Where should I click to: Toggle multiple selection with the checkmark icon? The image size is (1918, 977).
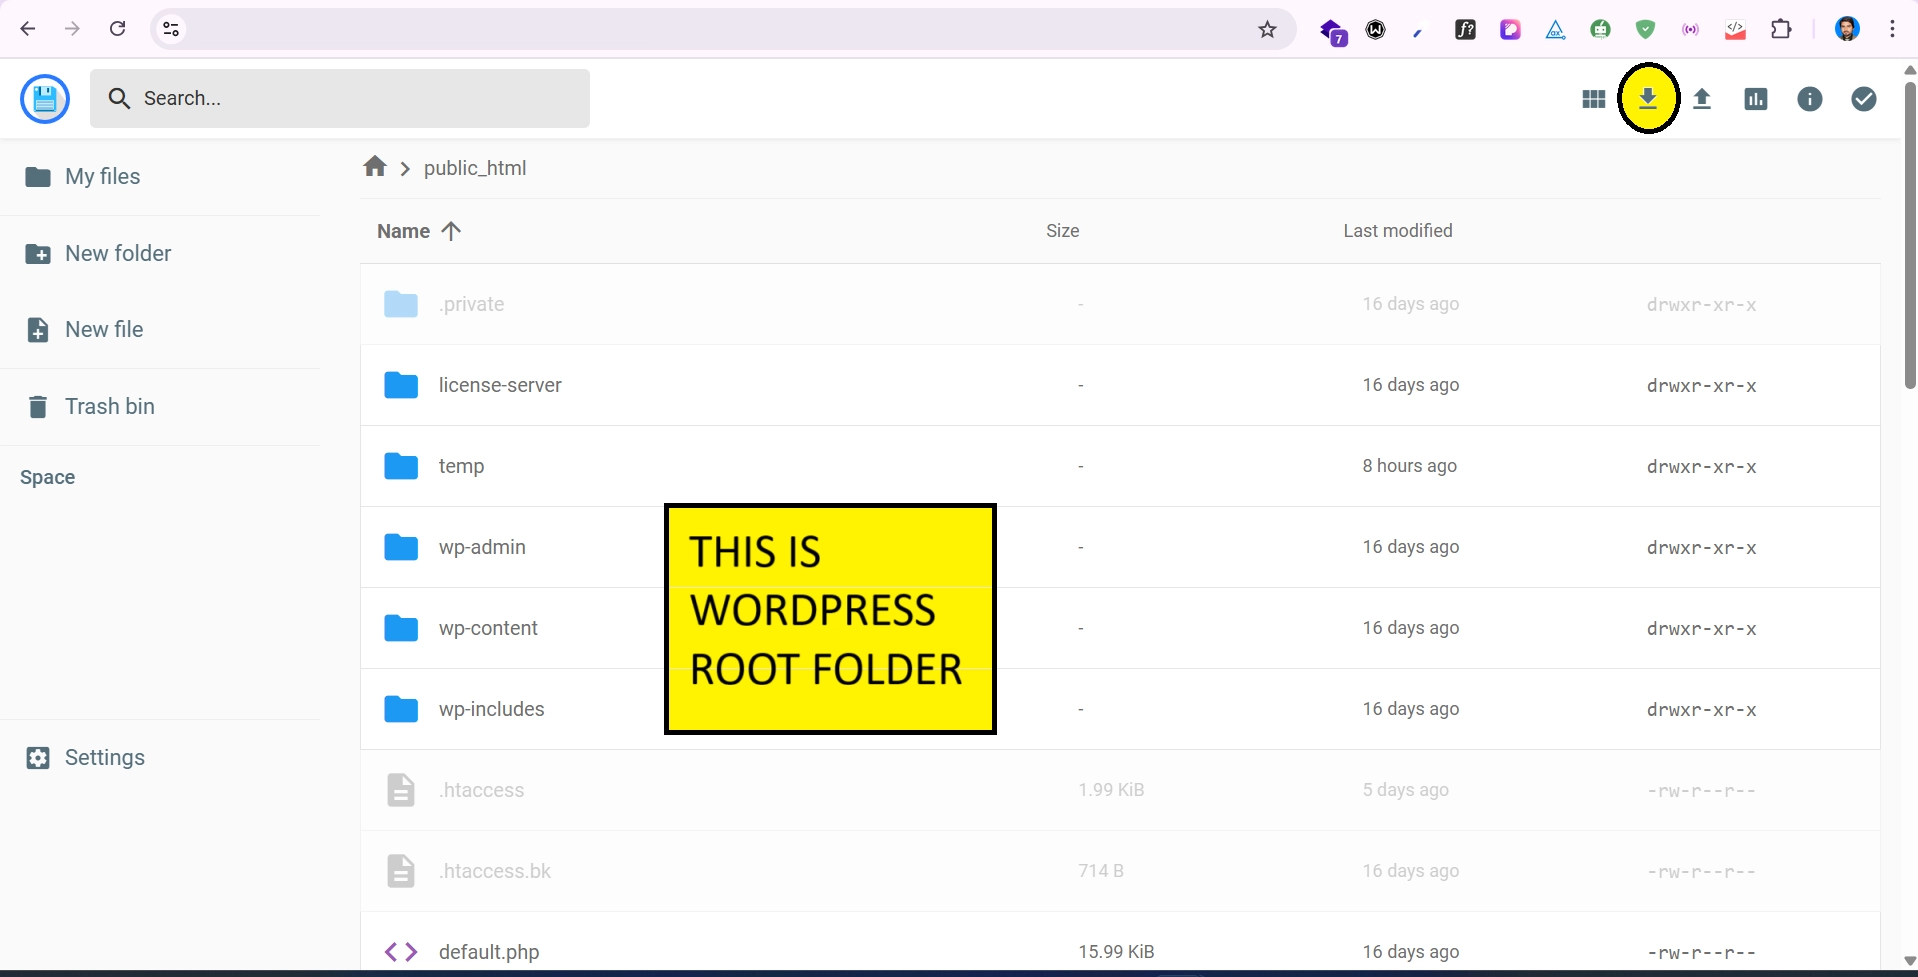(x=1864, y=99)
